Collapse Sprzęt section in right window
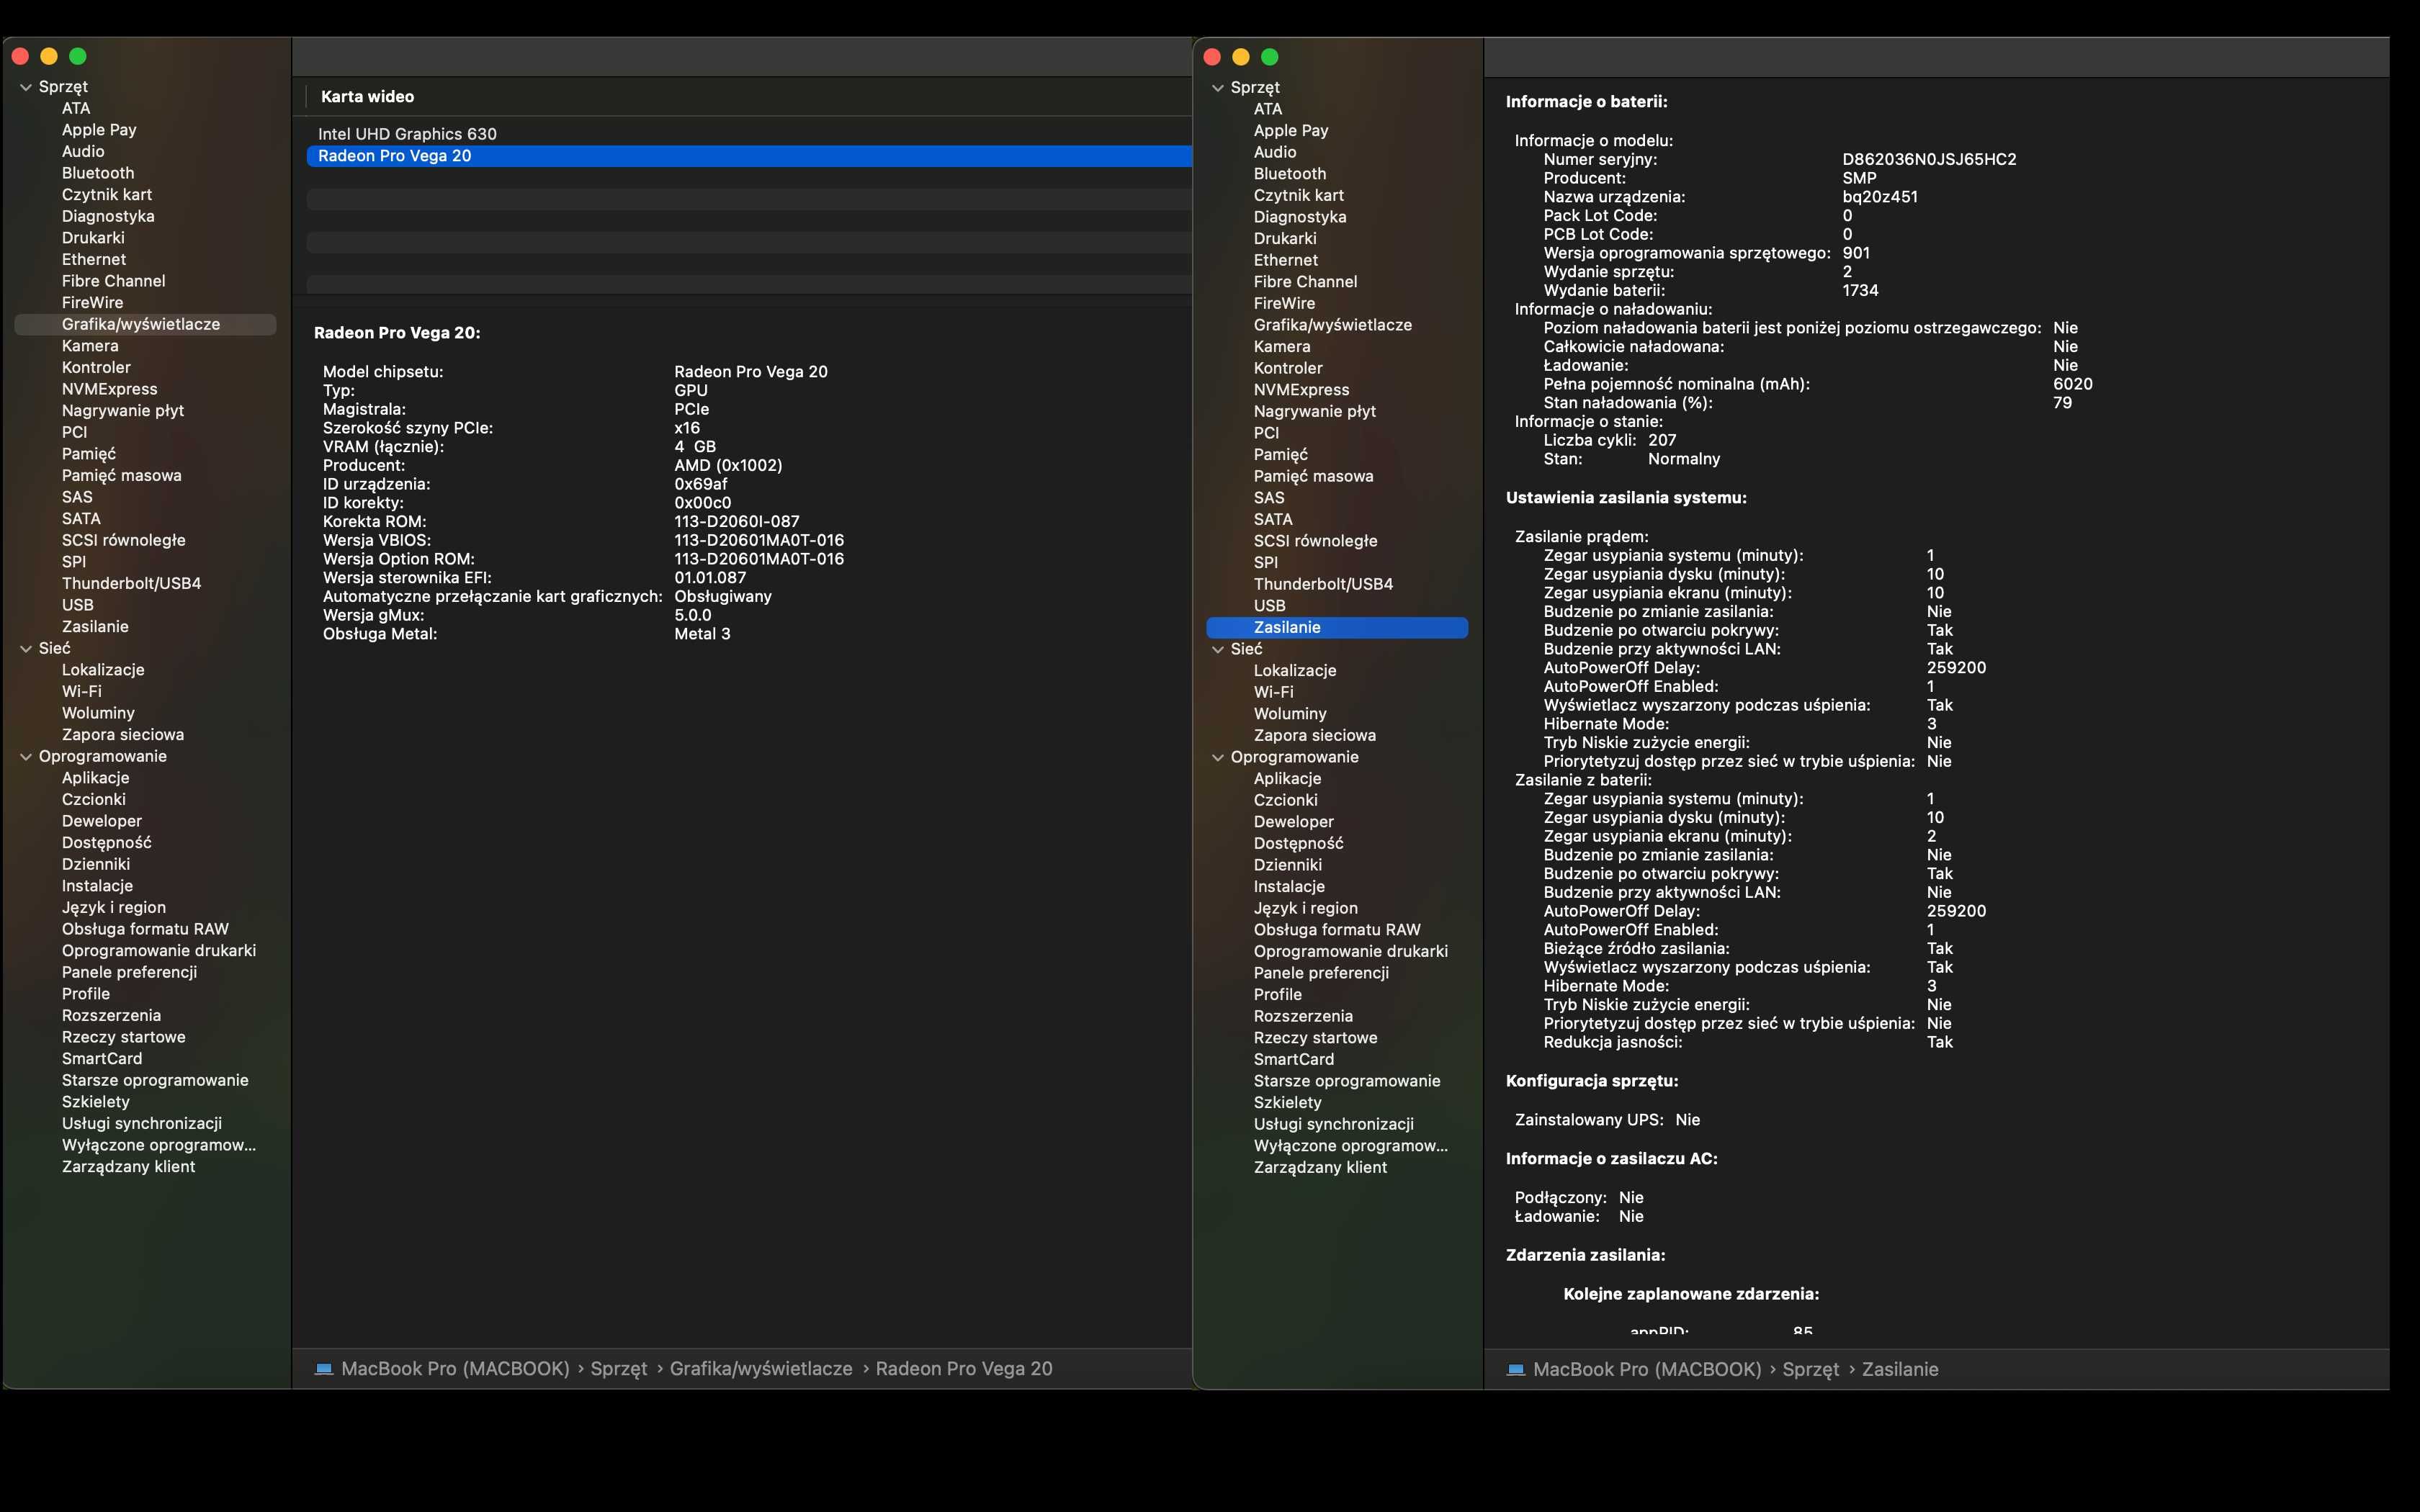This screenshot has width=2420, height=1512. click(1218, 88)
